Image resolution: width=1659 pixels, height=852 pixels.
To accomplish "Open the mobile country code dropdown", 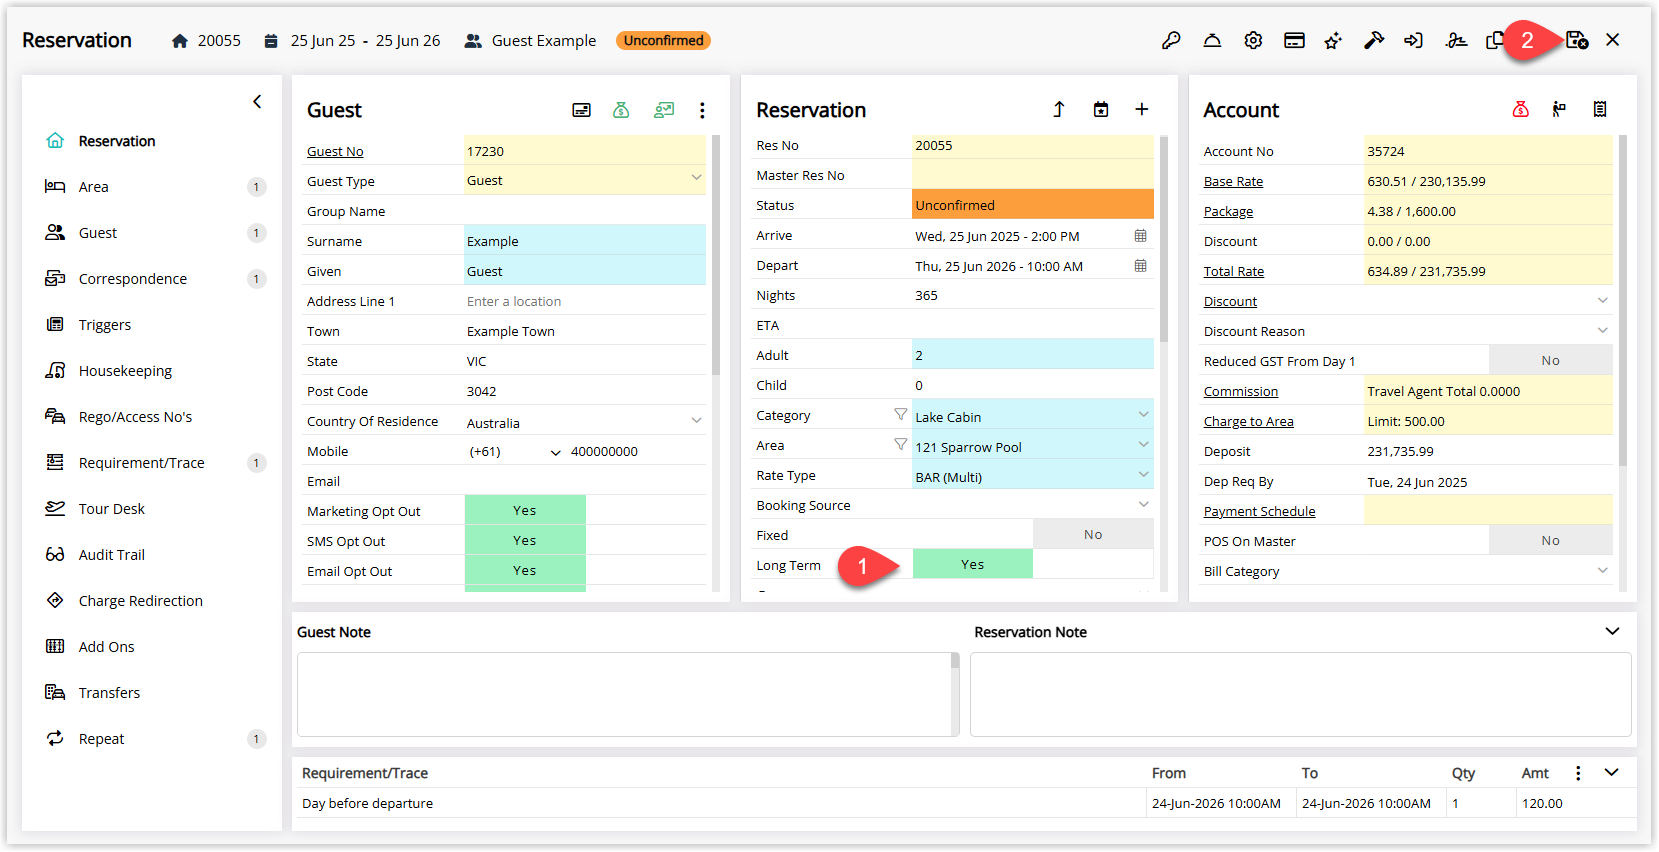I will tap(556, 453).
